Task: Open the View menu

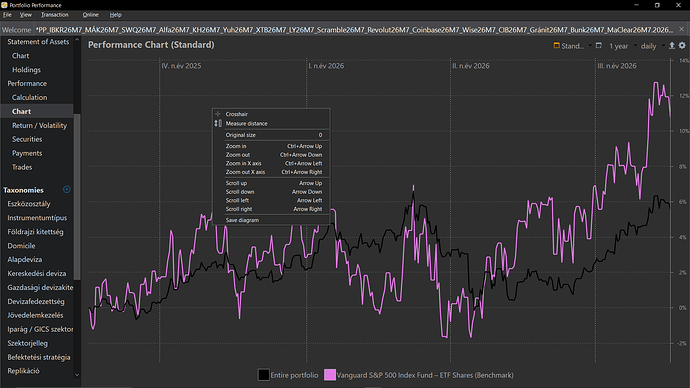Action: click(26, 15)
